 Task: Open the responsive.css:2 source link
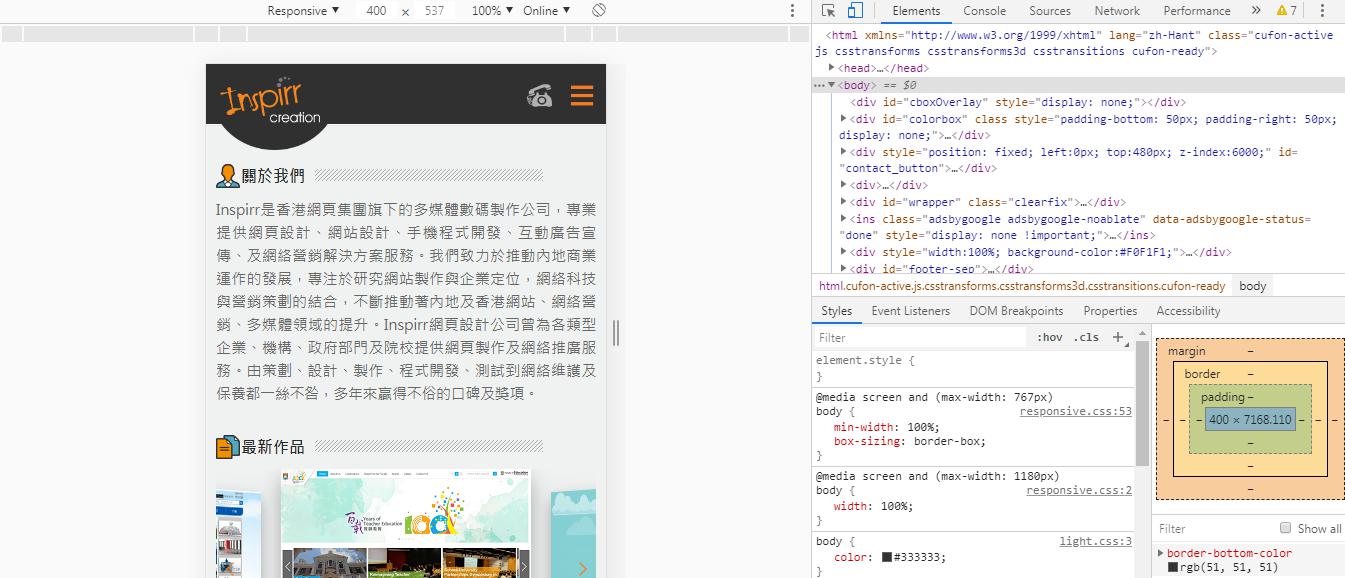pos(1079,491)
